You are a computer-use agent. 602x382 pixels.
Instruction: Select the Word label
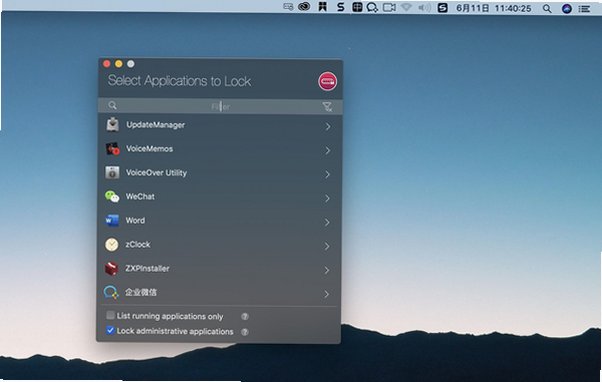coord(135,220)
